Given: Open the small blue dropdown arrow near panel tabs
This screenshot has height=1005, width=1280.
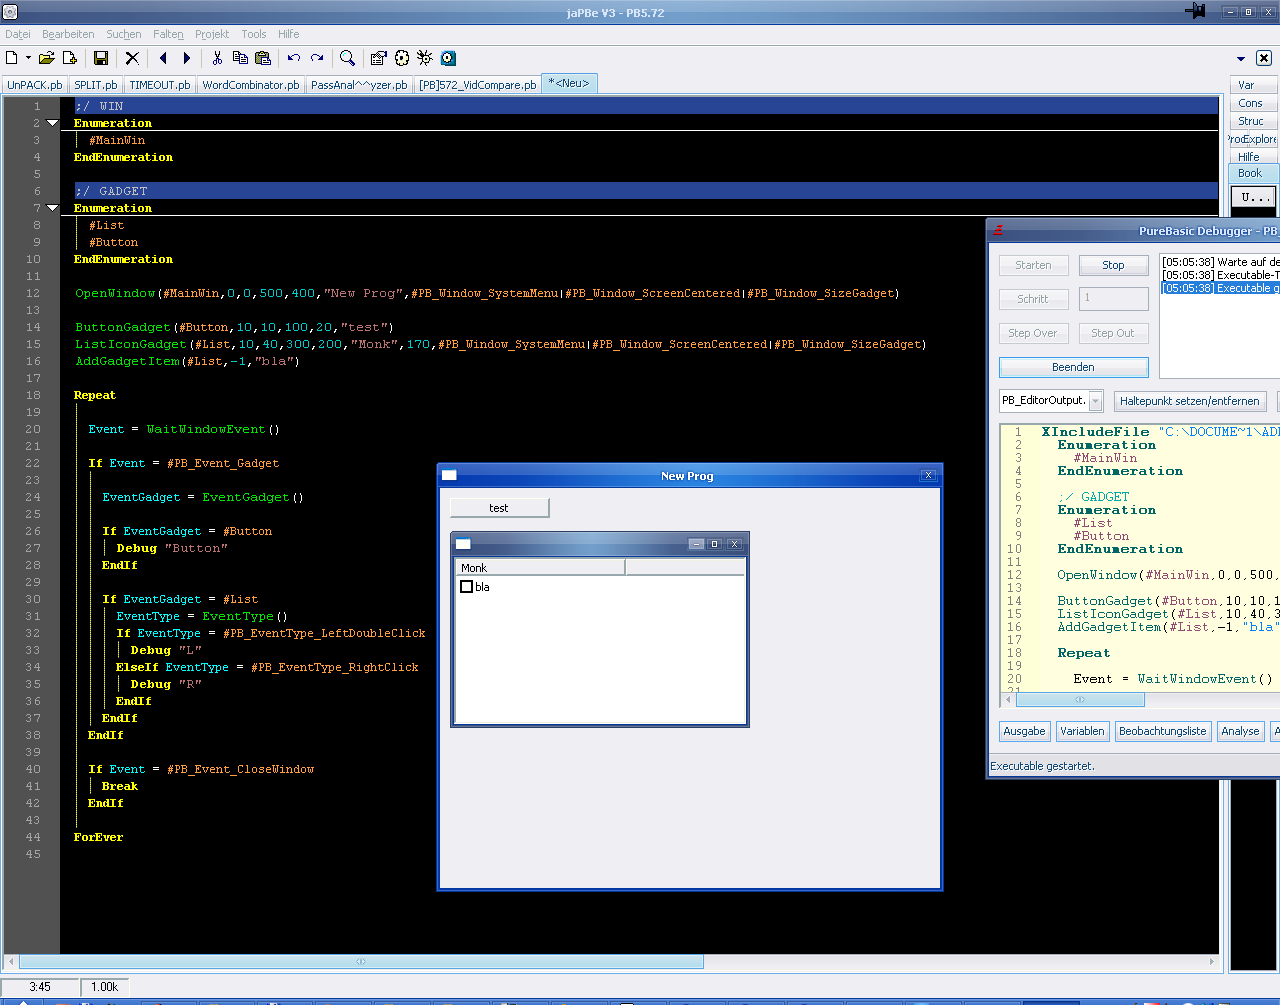Looking at the screenshot, I should tap(1241, 59).
